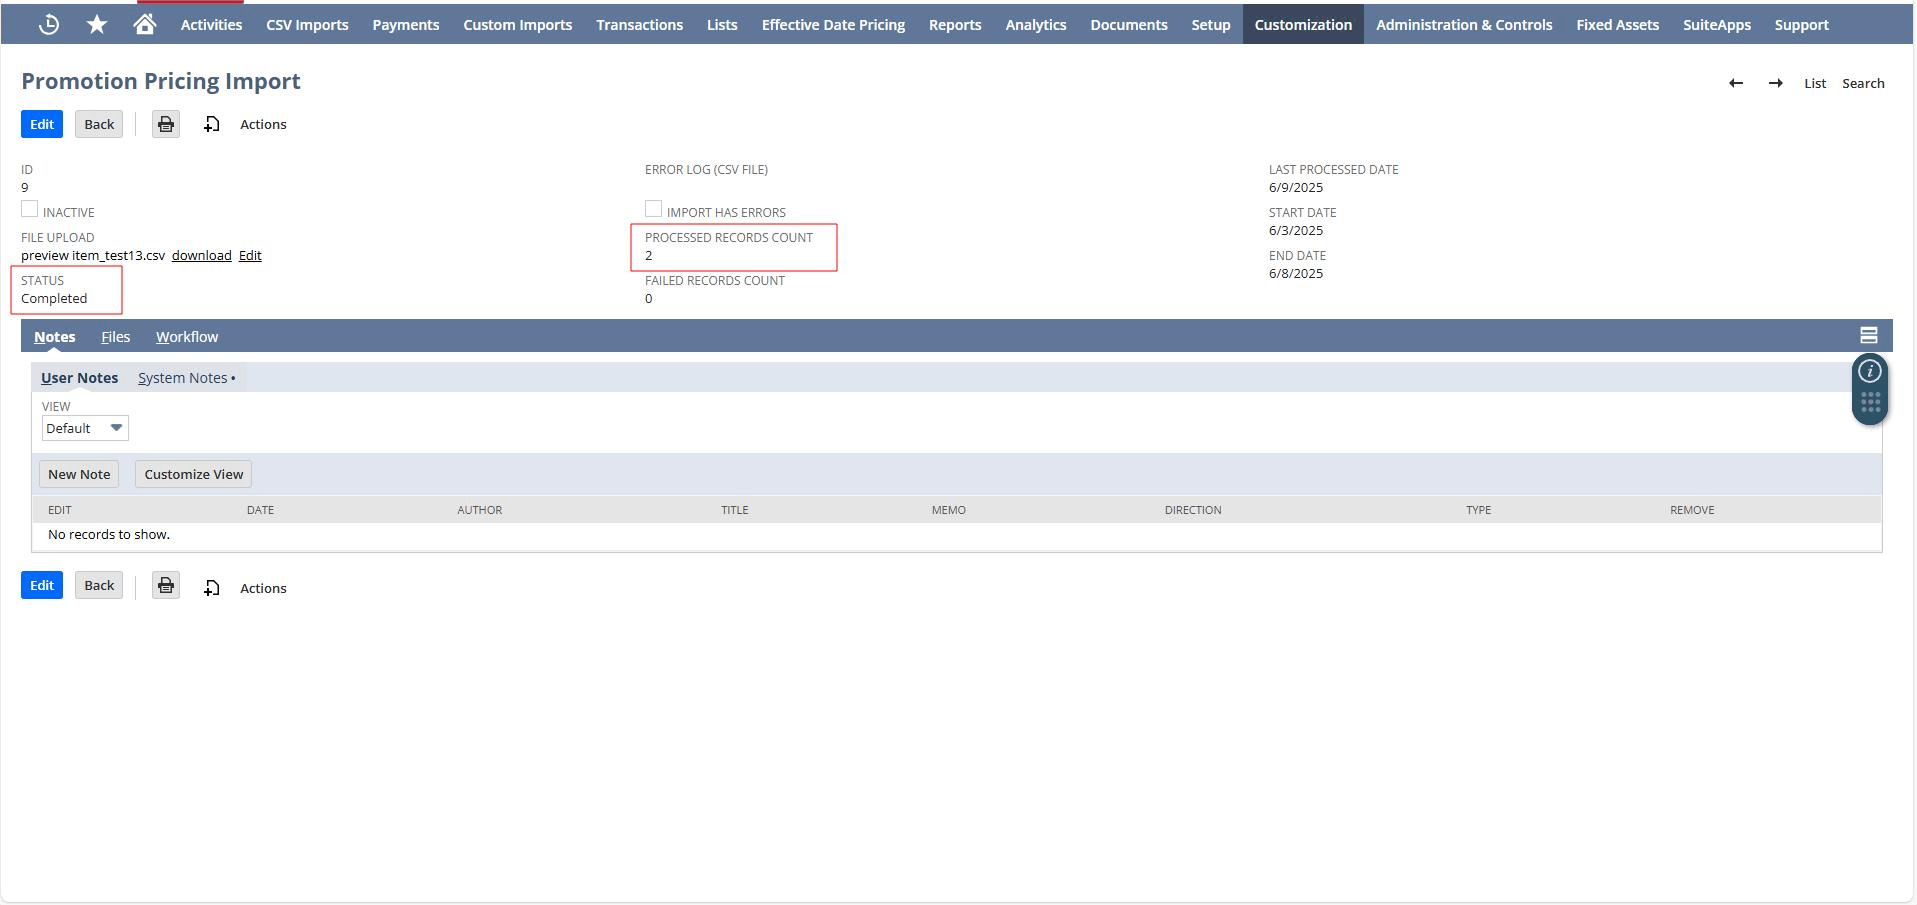
Task: Go to the Home house icon
Action: click(x=145, y=24)
